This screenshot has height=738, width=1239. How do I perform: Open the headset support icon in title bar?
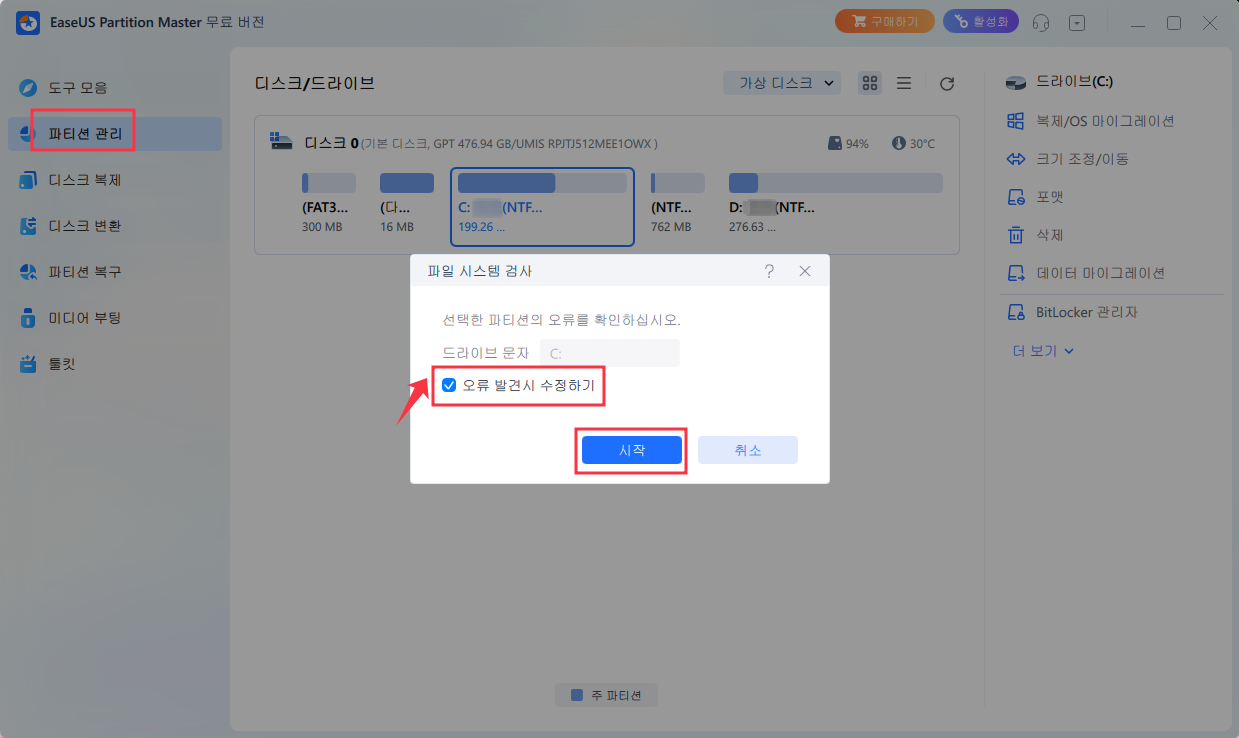point(1040,21)
